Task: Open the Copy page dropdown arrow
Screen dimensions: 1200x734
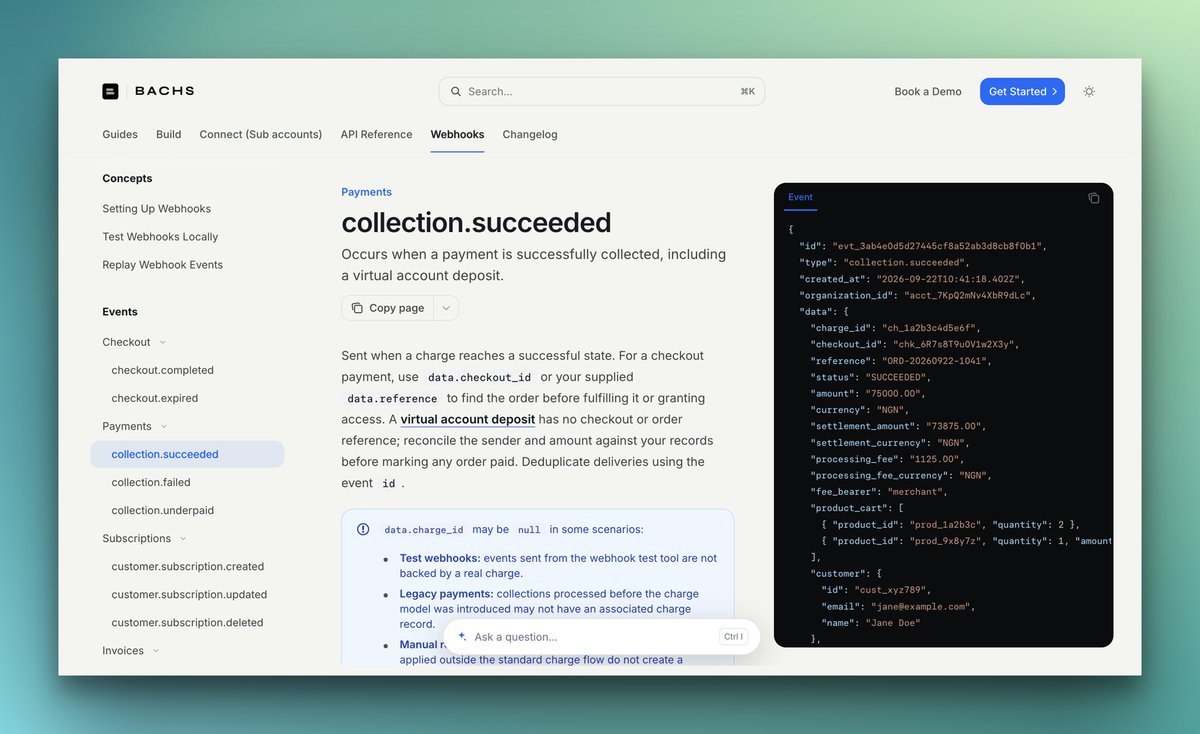Action: (446, 308)
